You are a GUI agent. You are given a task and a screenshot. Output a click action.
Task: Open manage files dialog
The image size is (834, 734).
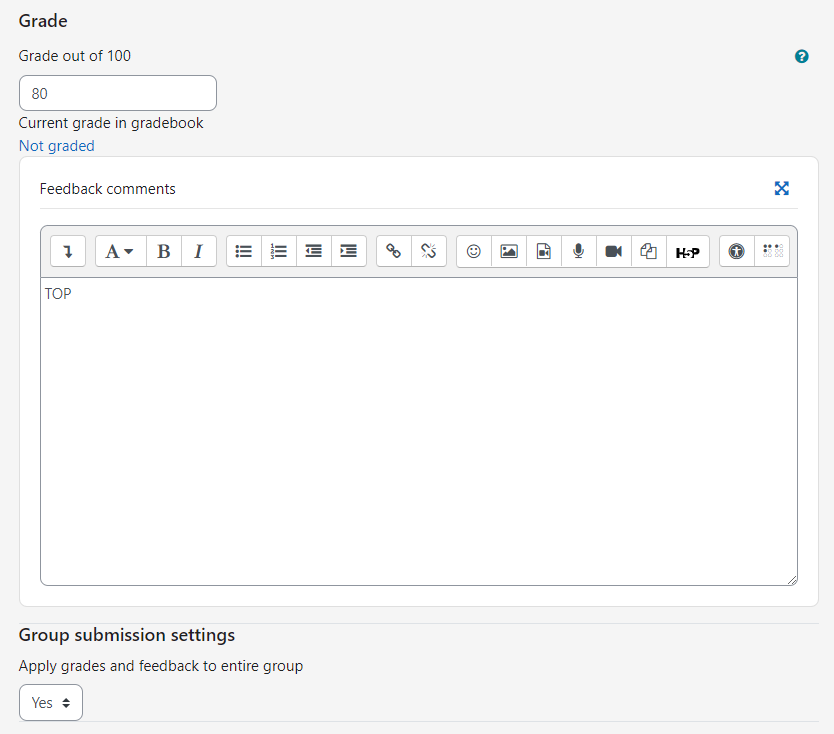tap(649, 251)
